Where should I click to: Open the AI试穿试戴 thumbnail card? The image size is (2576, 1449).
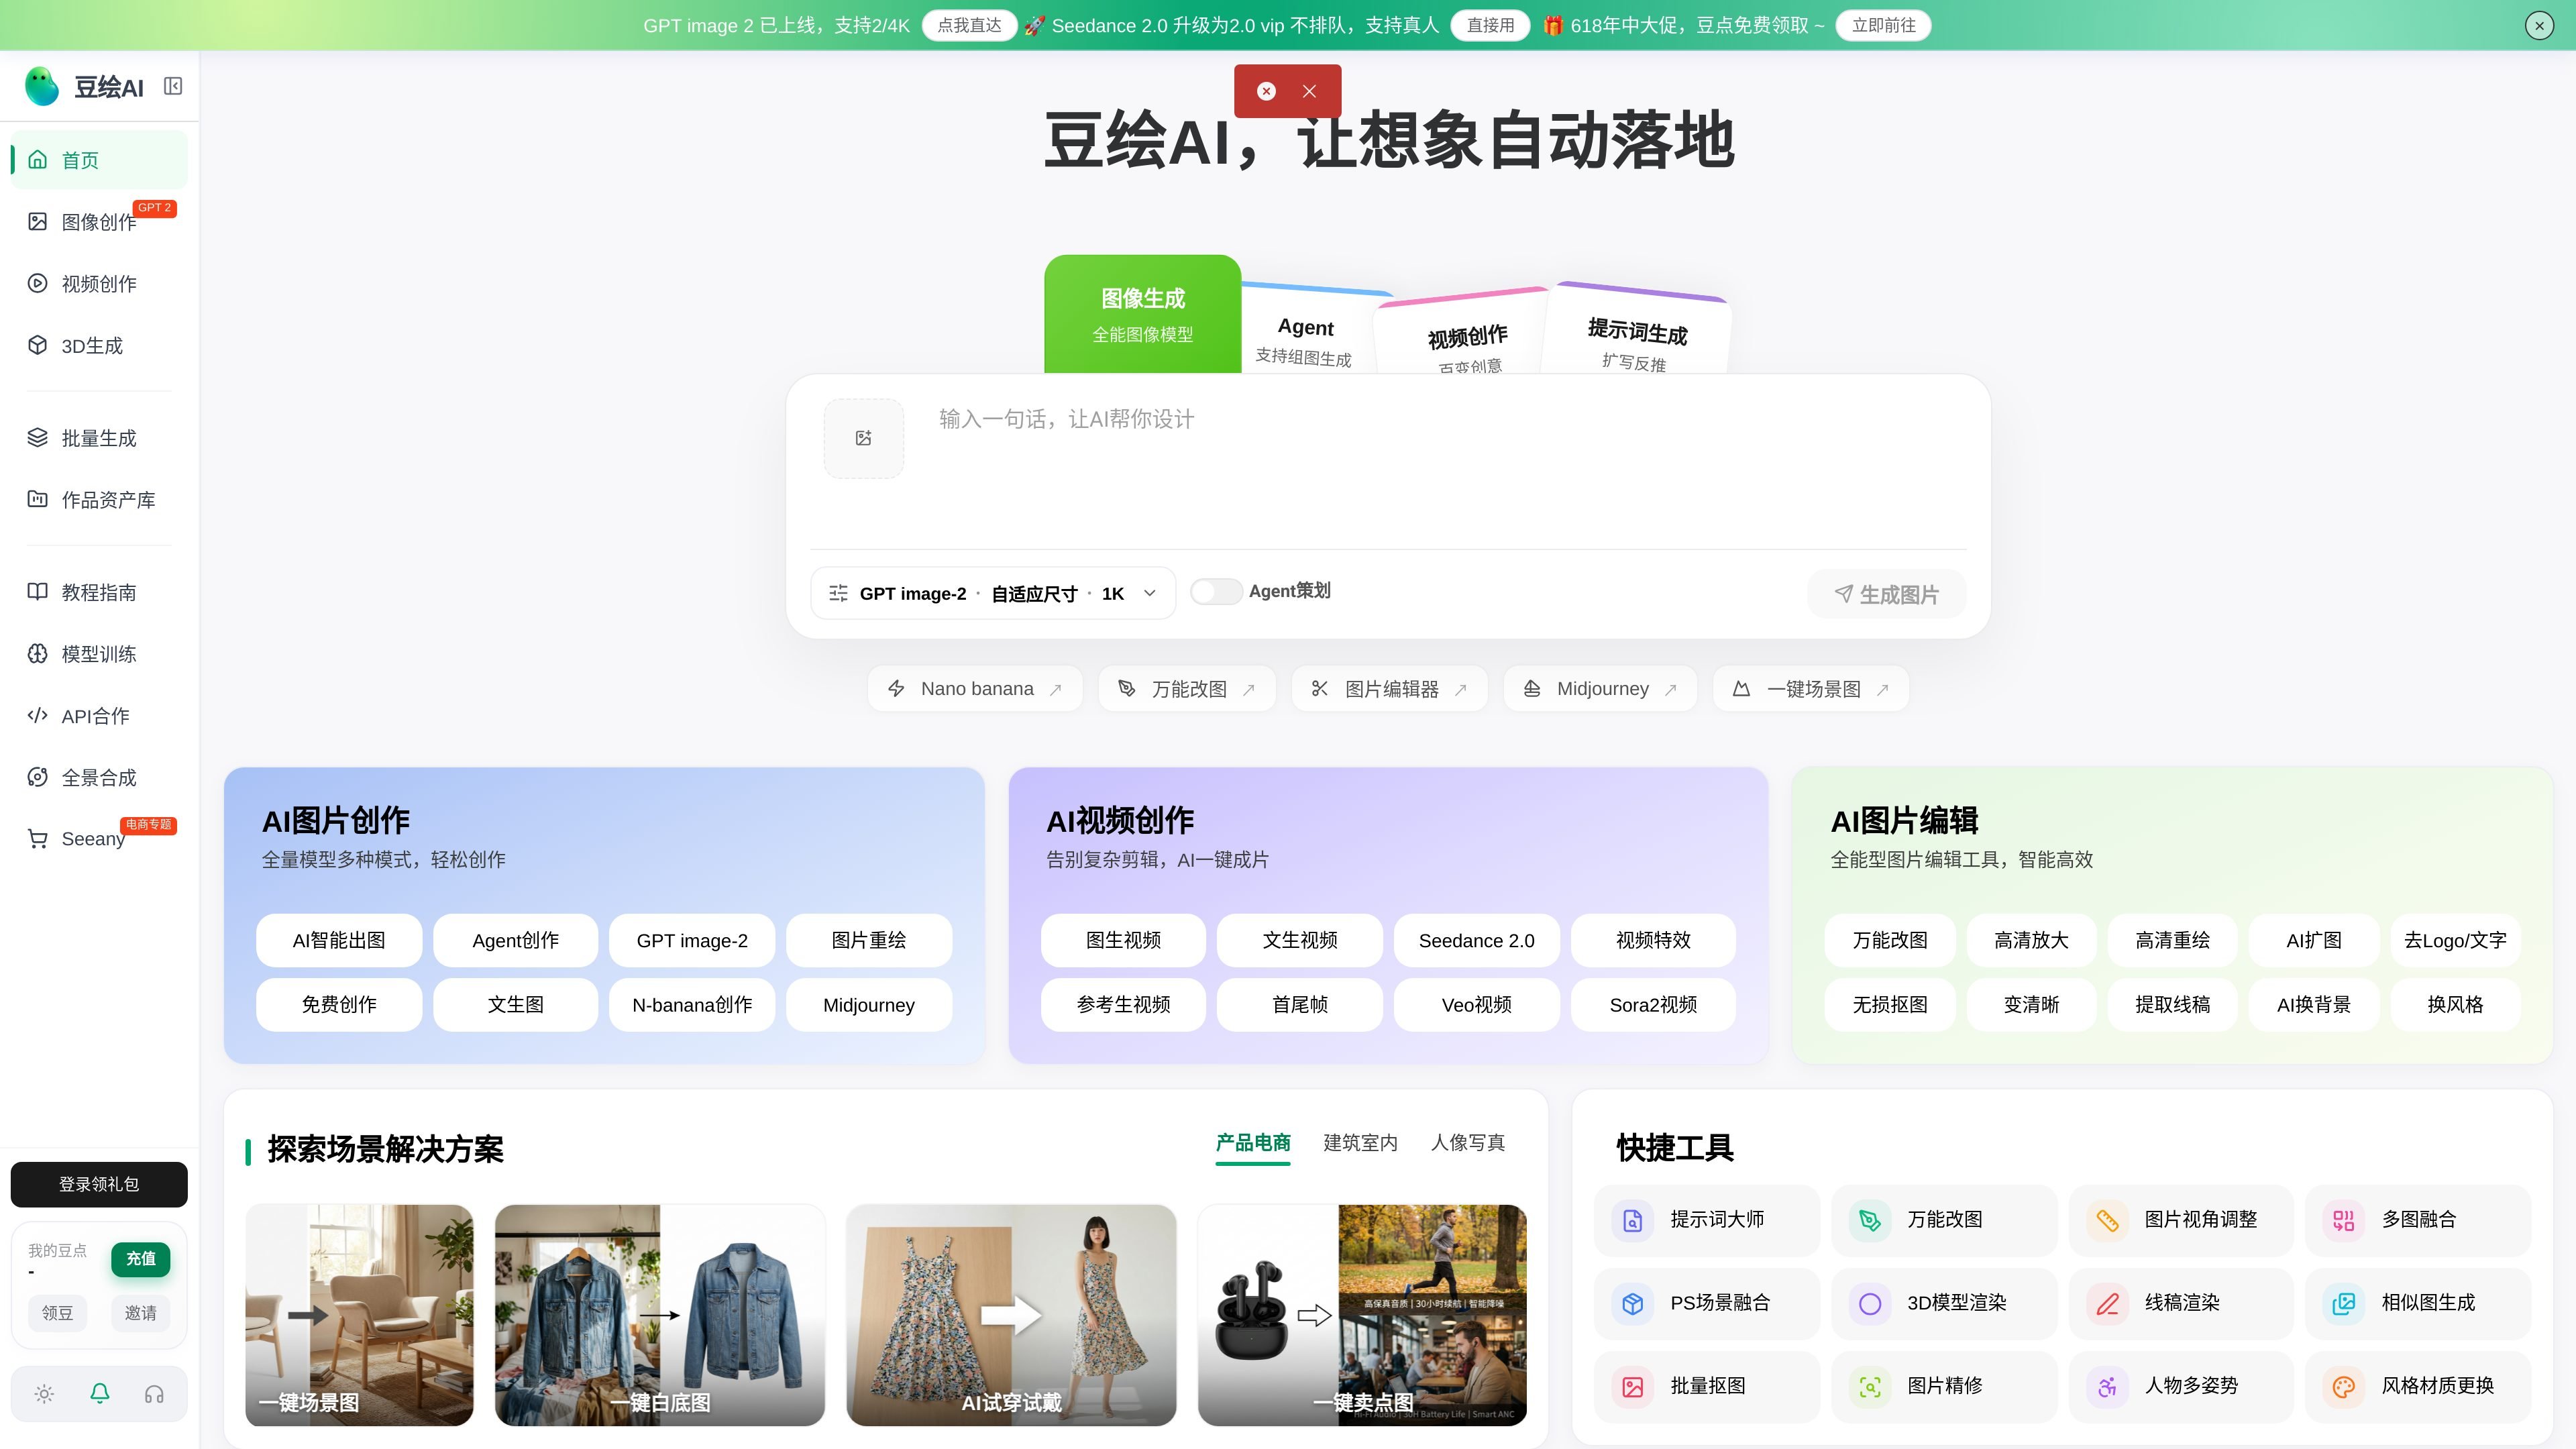[x=1011, y=1315]
